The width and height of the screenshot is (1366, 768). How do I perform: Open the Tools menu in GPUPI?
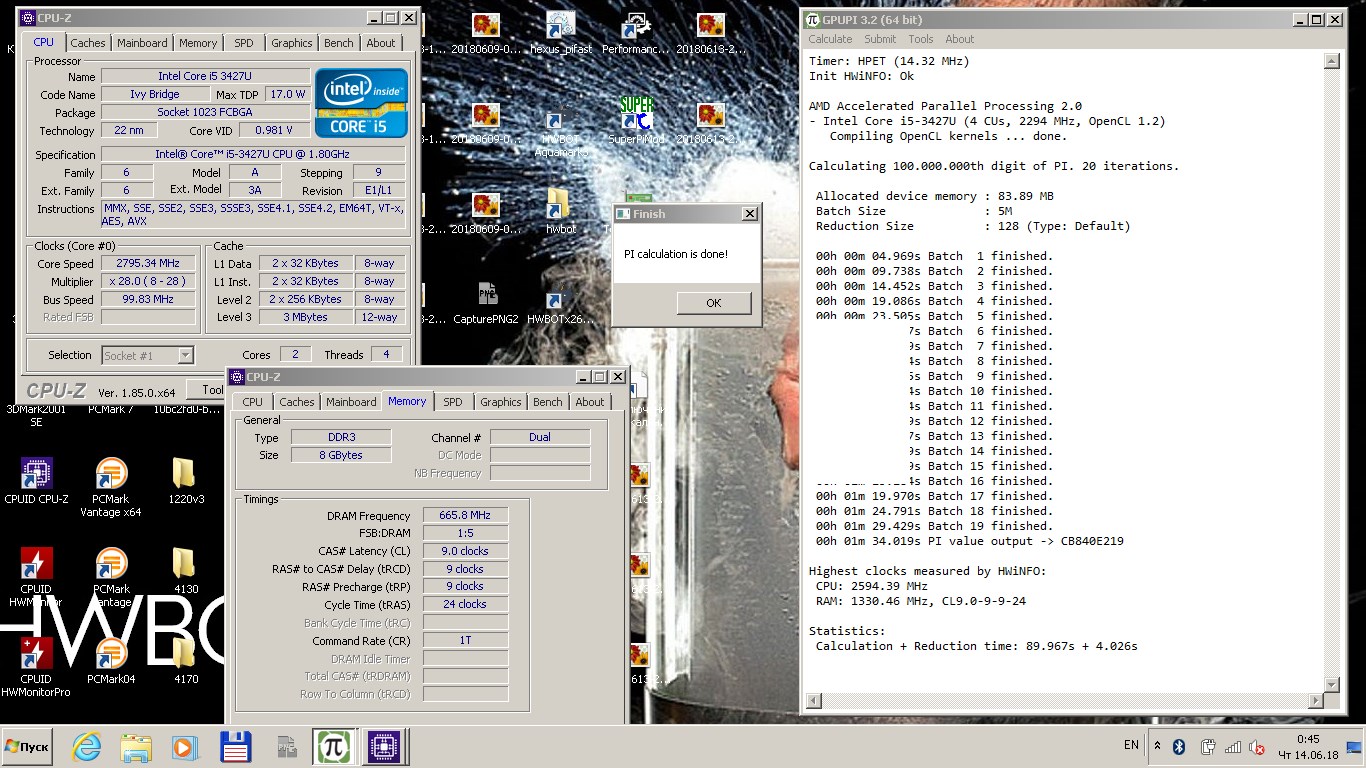(920, 39)
